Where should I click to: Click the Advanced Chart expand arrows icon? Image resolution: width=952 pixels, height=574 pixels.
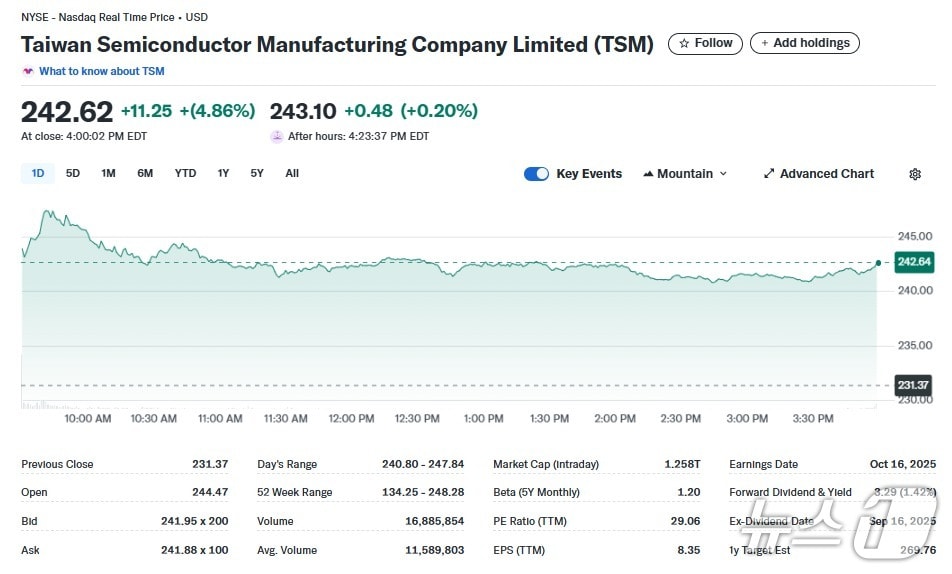click(769, 174)
